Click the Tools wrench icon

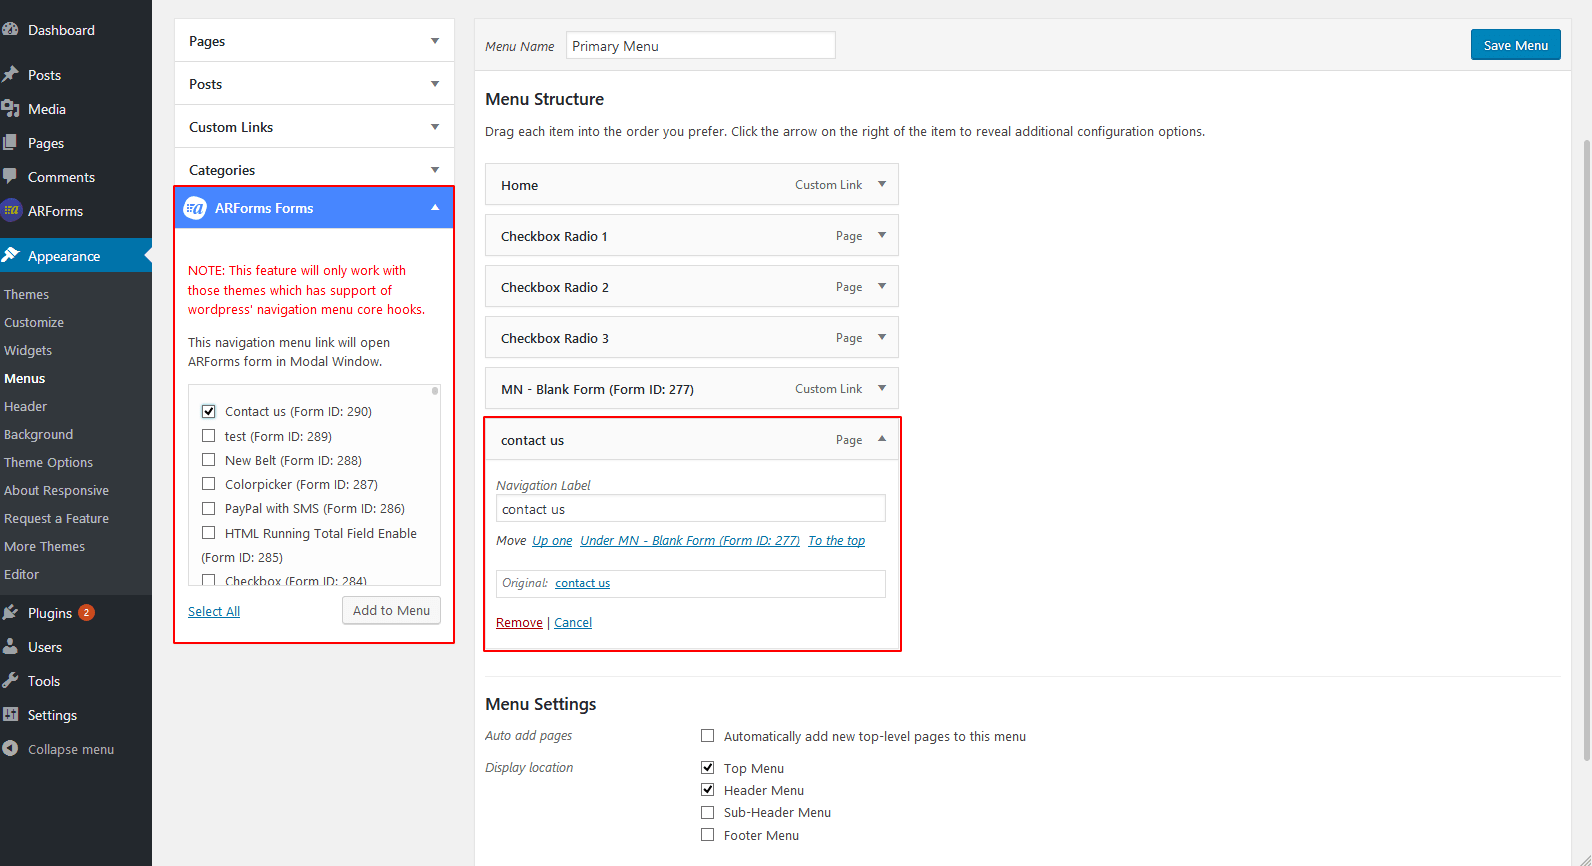pyautogui.click(x=11, y=681)
